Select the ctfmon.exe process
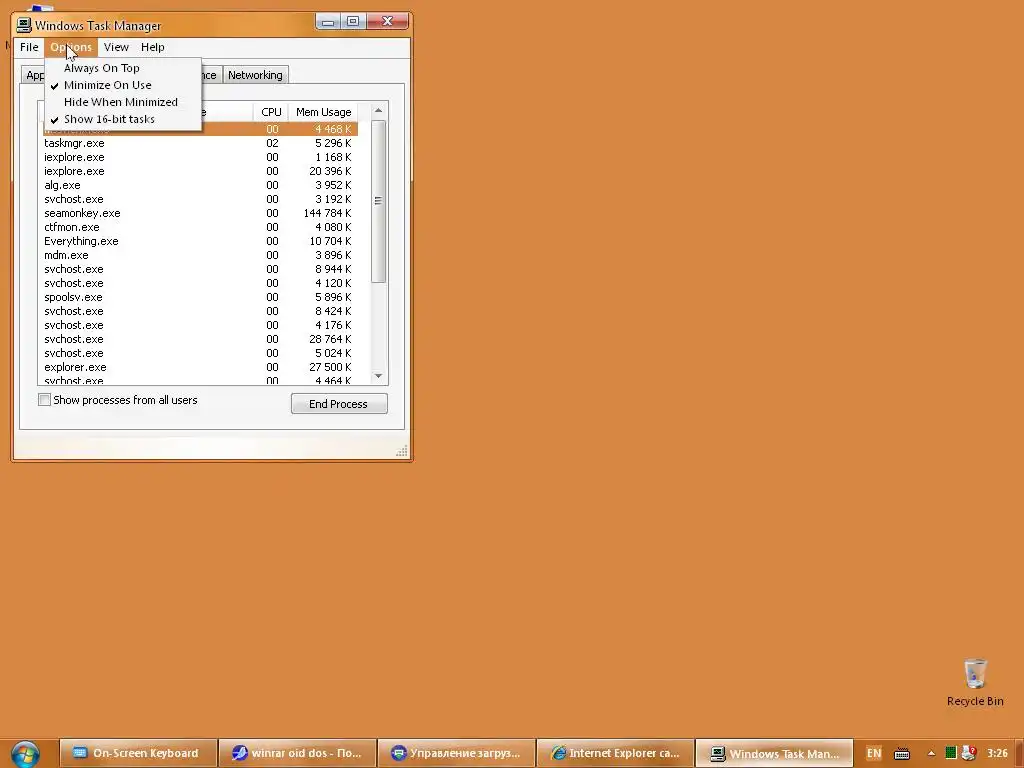 coord(200,227)
